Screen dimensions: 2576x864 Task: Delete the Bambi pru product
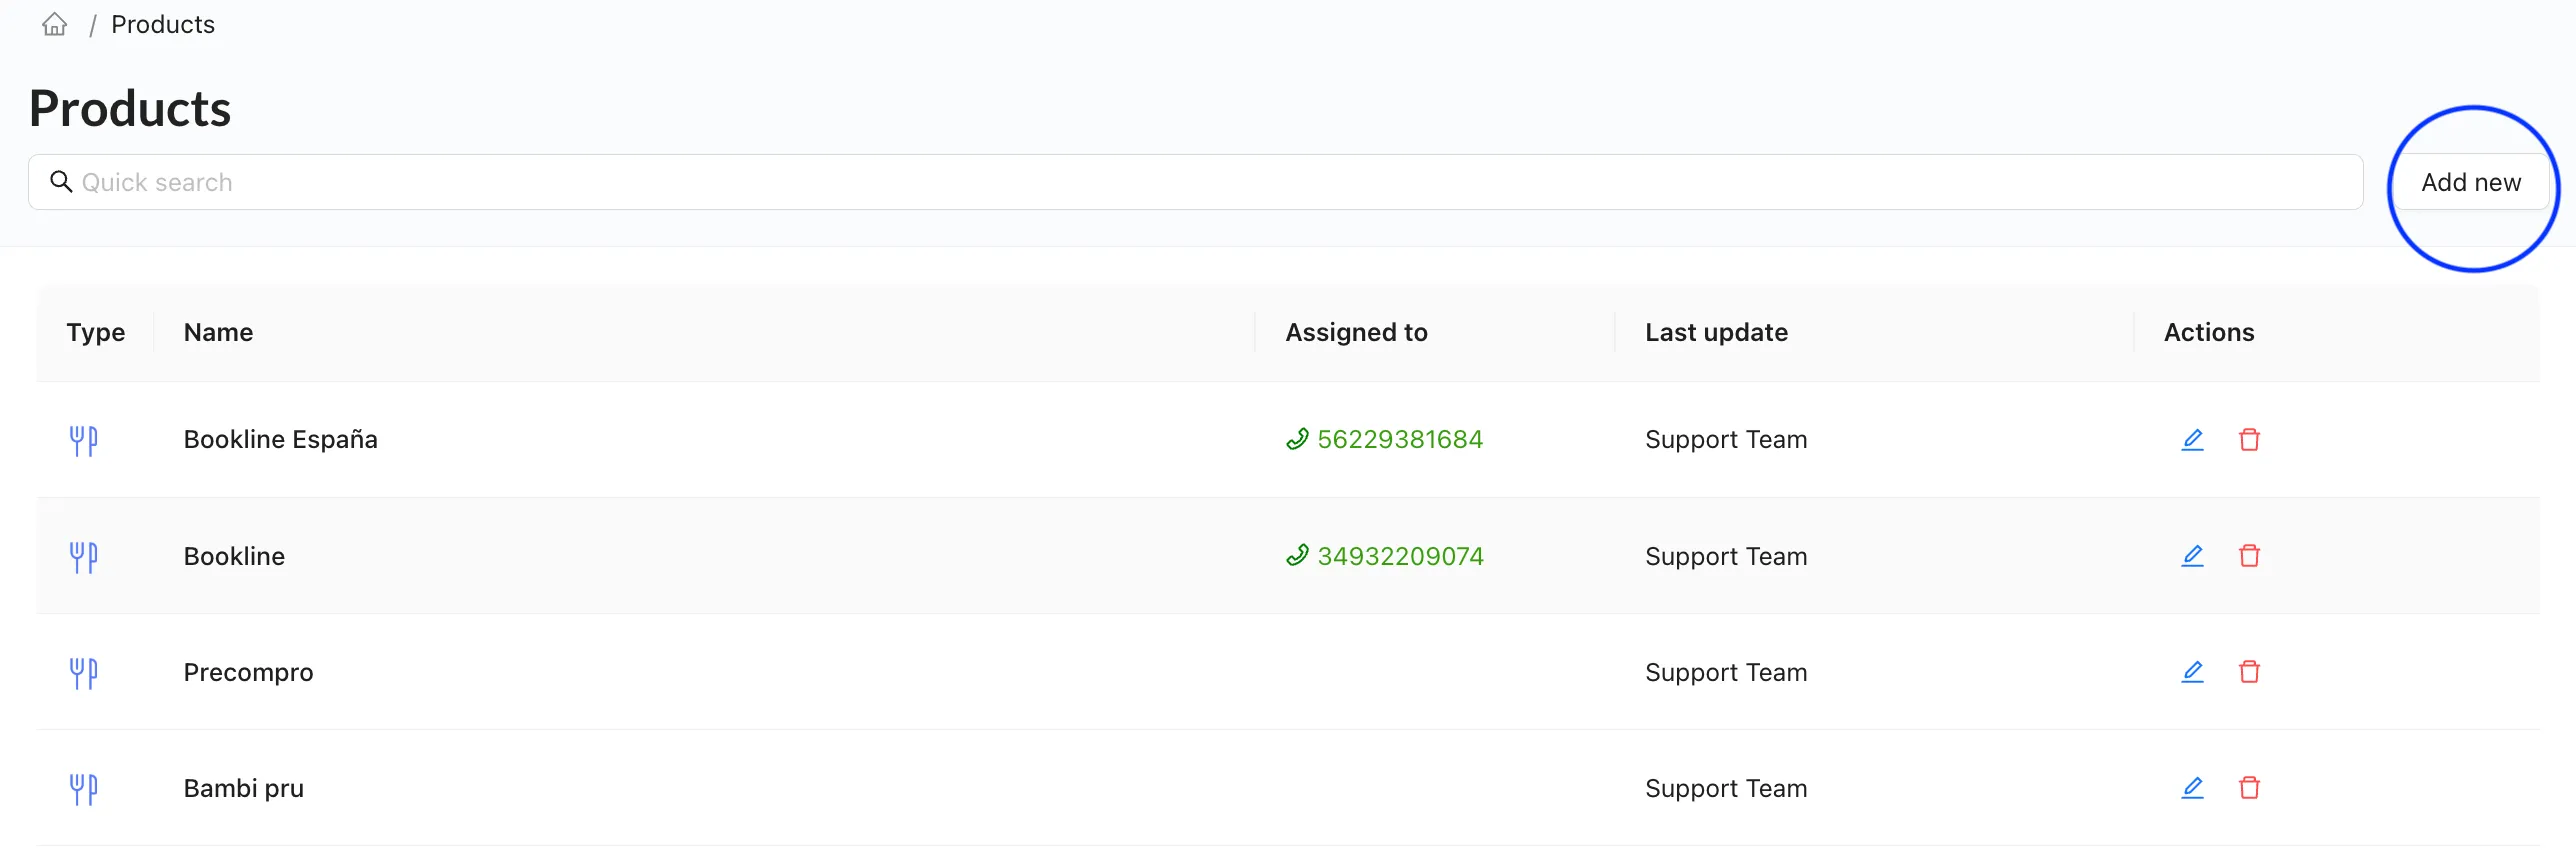(x=2249, y=787)
